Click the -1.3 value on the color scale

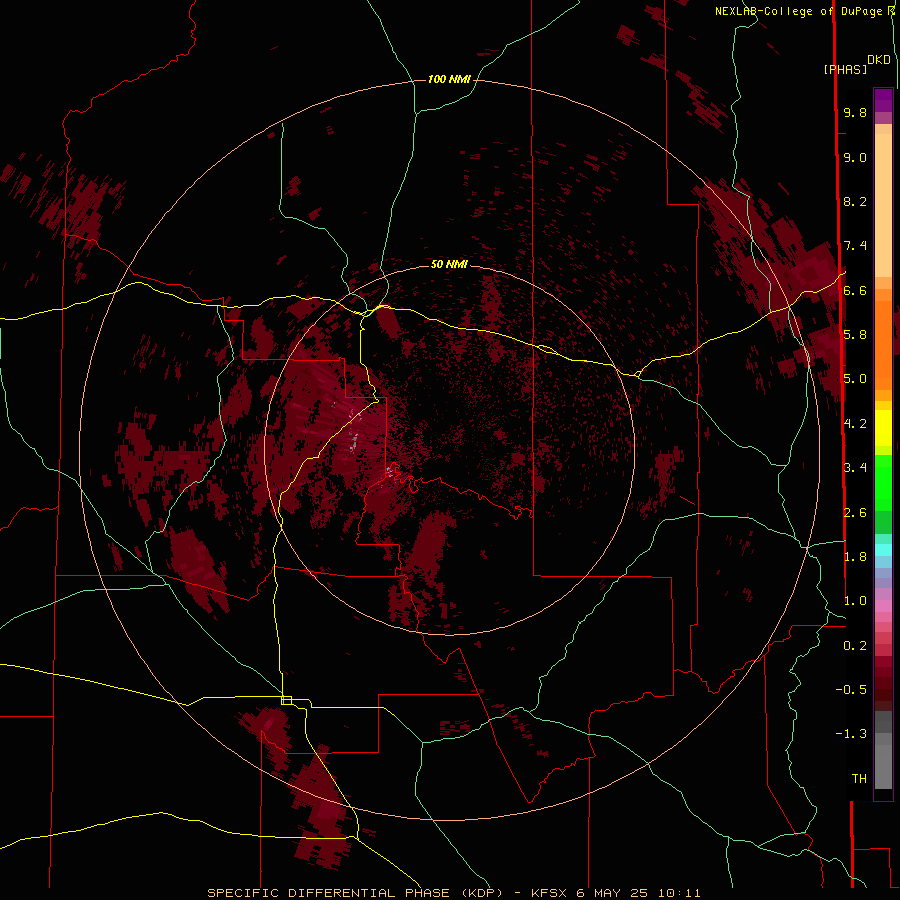point(851,734)
